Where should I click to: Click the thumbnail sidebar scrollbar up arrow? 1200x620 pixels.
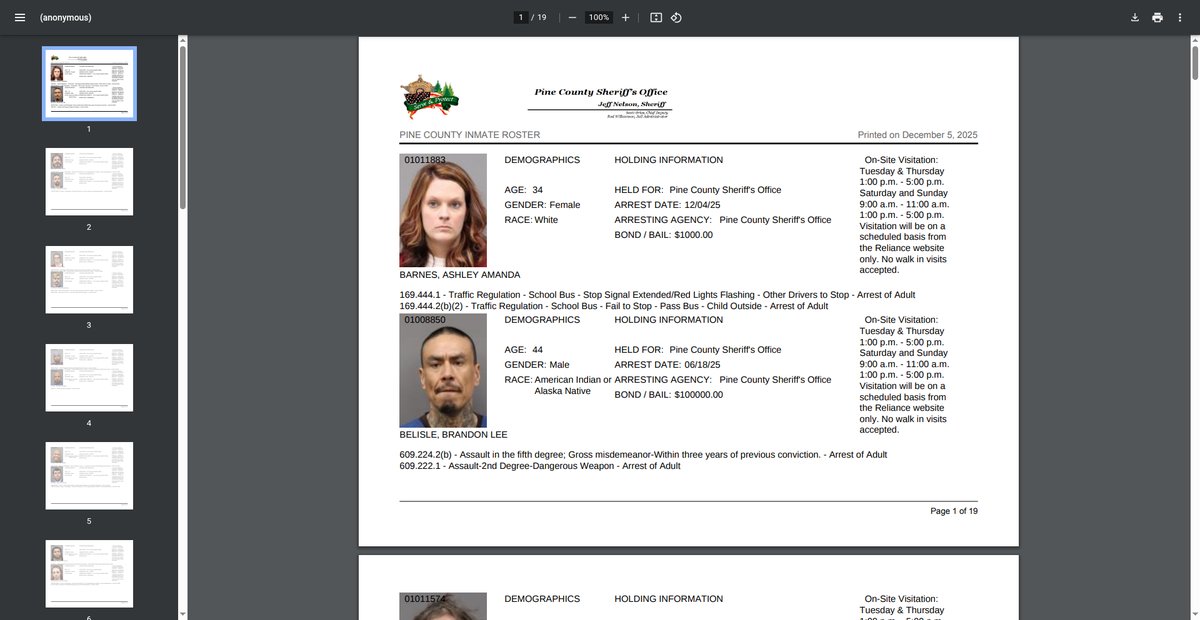182,40
